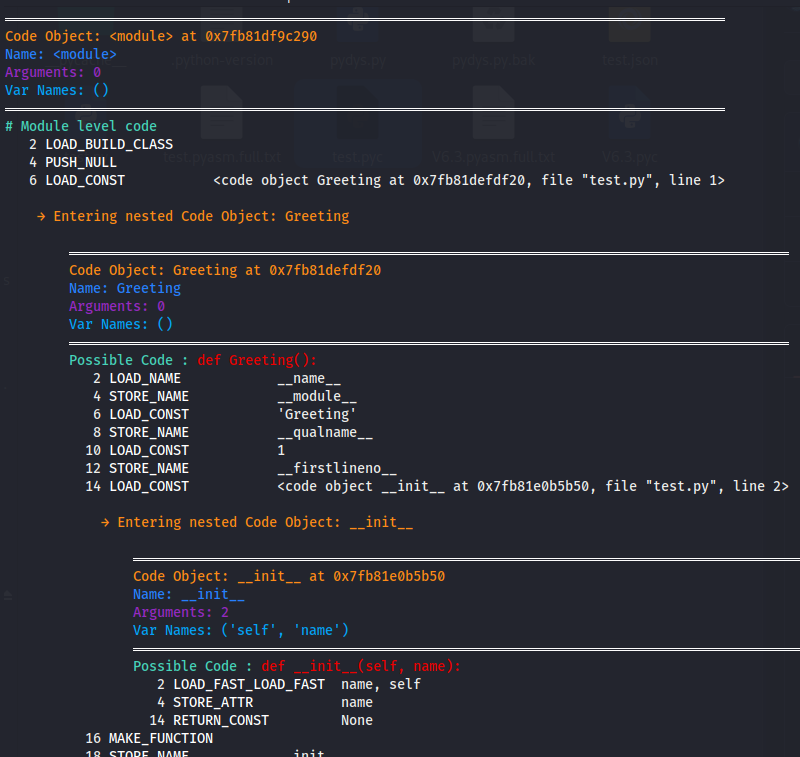This screenshot has width=800, height=757.
Task: Click the '__module__' operand
Action: point(317,396)
